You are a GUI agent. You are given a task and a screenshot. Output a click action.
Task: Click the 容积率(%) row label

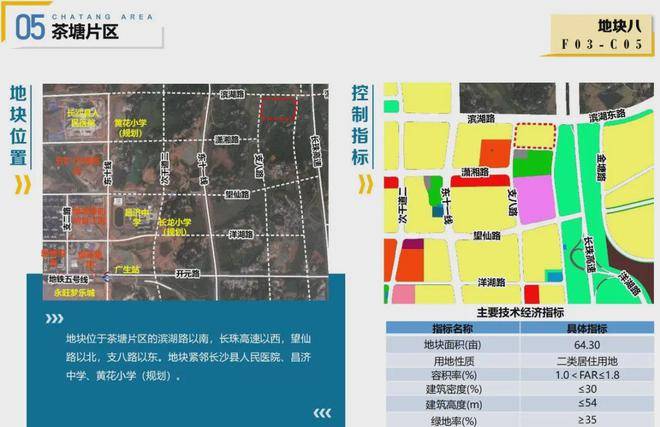tap(454, 375)
